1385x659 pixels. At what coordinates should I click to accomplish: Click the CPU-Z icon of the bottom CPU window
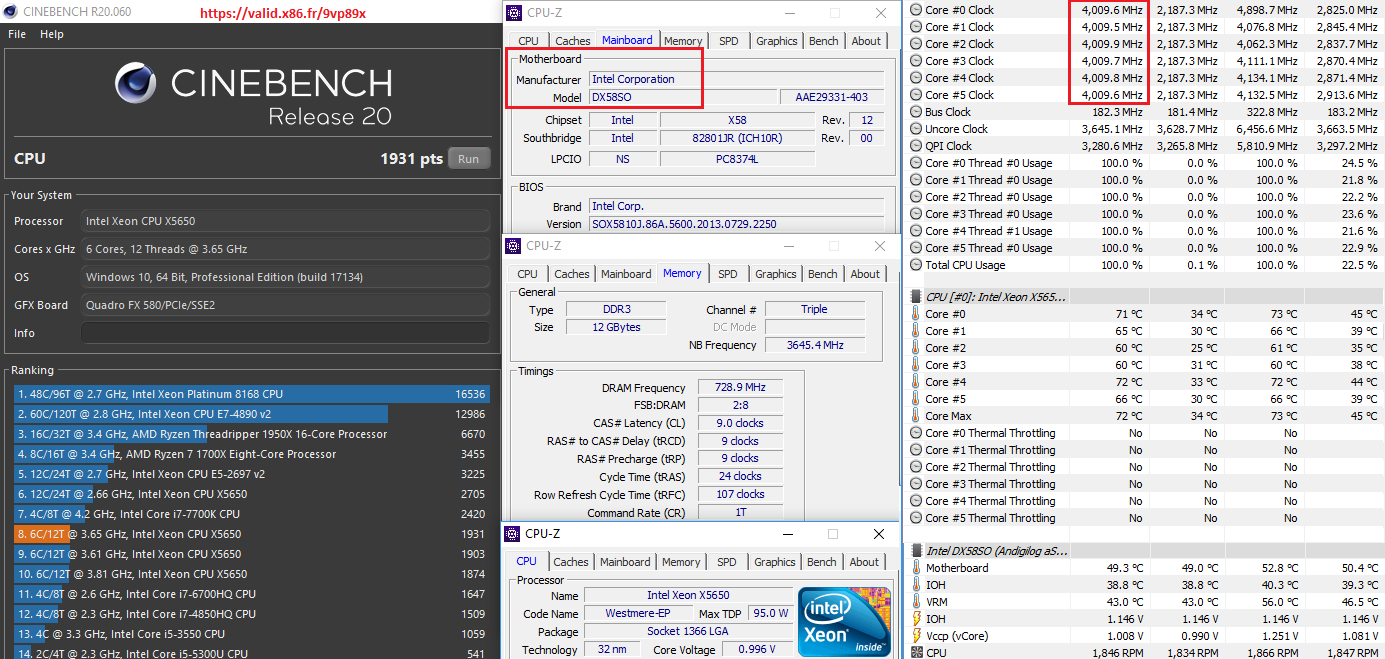click(x=513, y=534)
